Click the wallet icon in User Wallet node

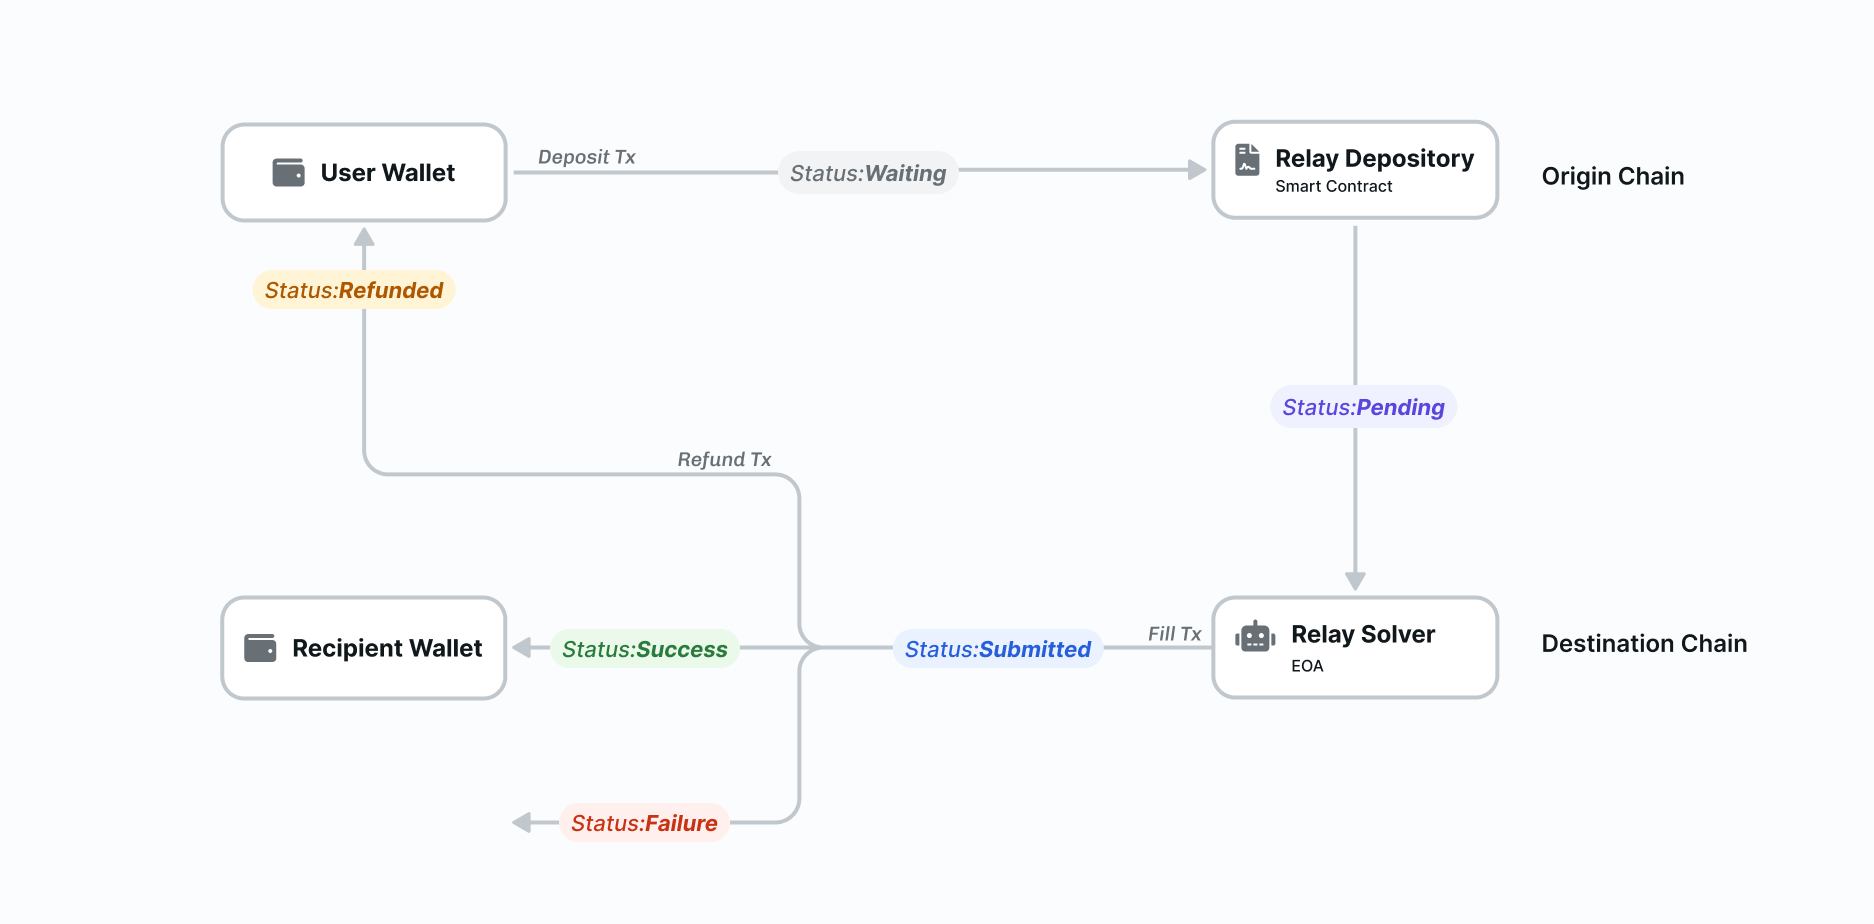[289, 172]
